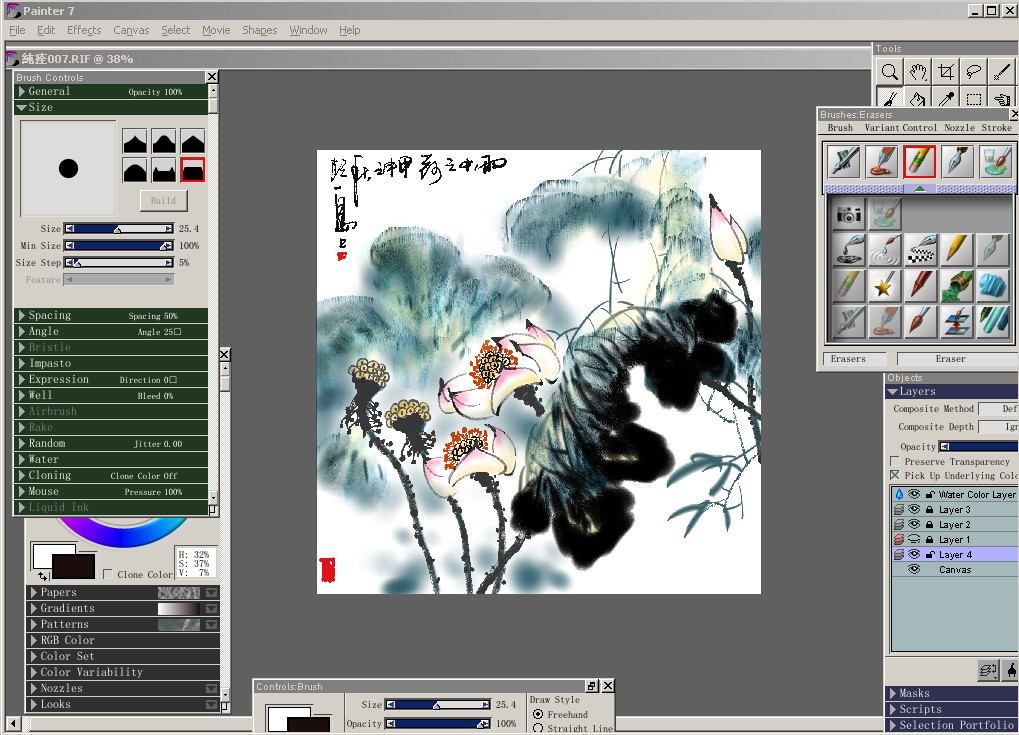Adjust the Min Size slider
The height and width of the screenshot is (735, 1019).
pos(119,246)
